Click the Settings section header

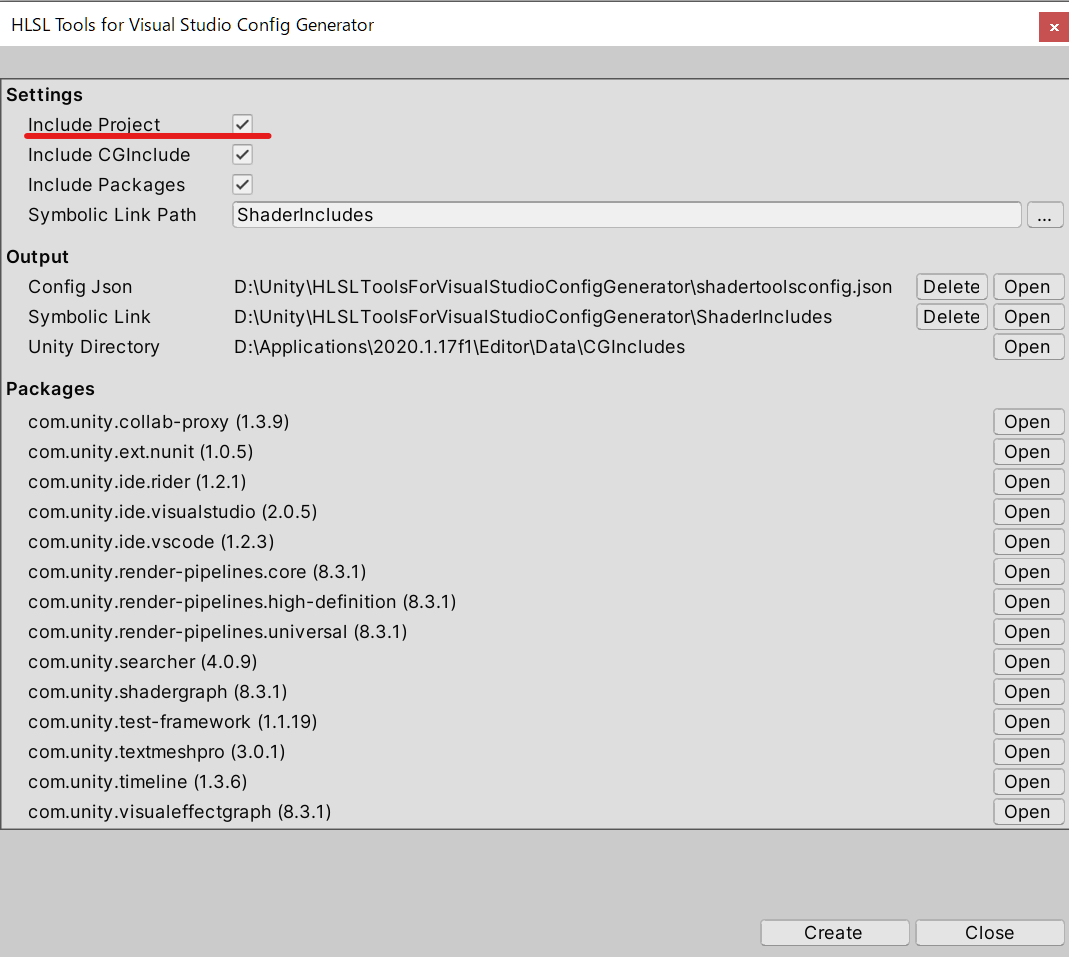pos(44,95)
